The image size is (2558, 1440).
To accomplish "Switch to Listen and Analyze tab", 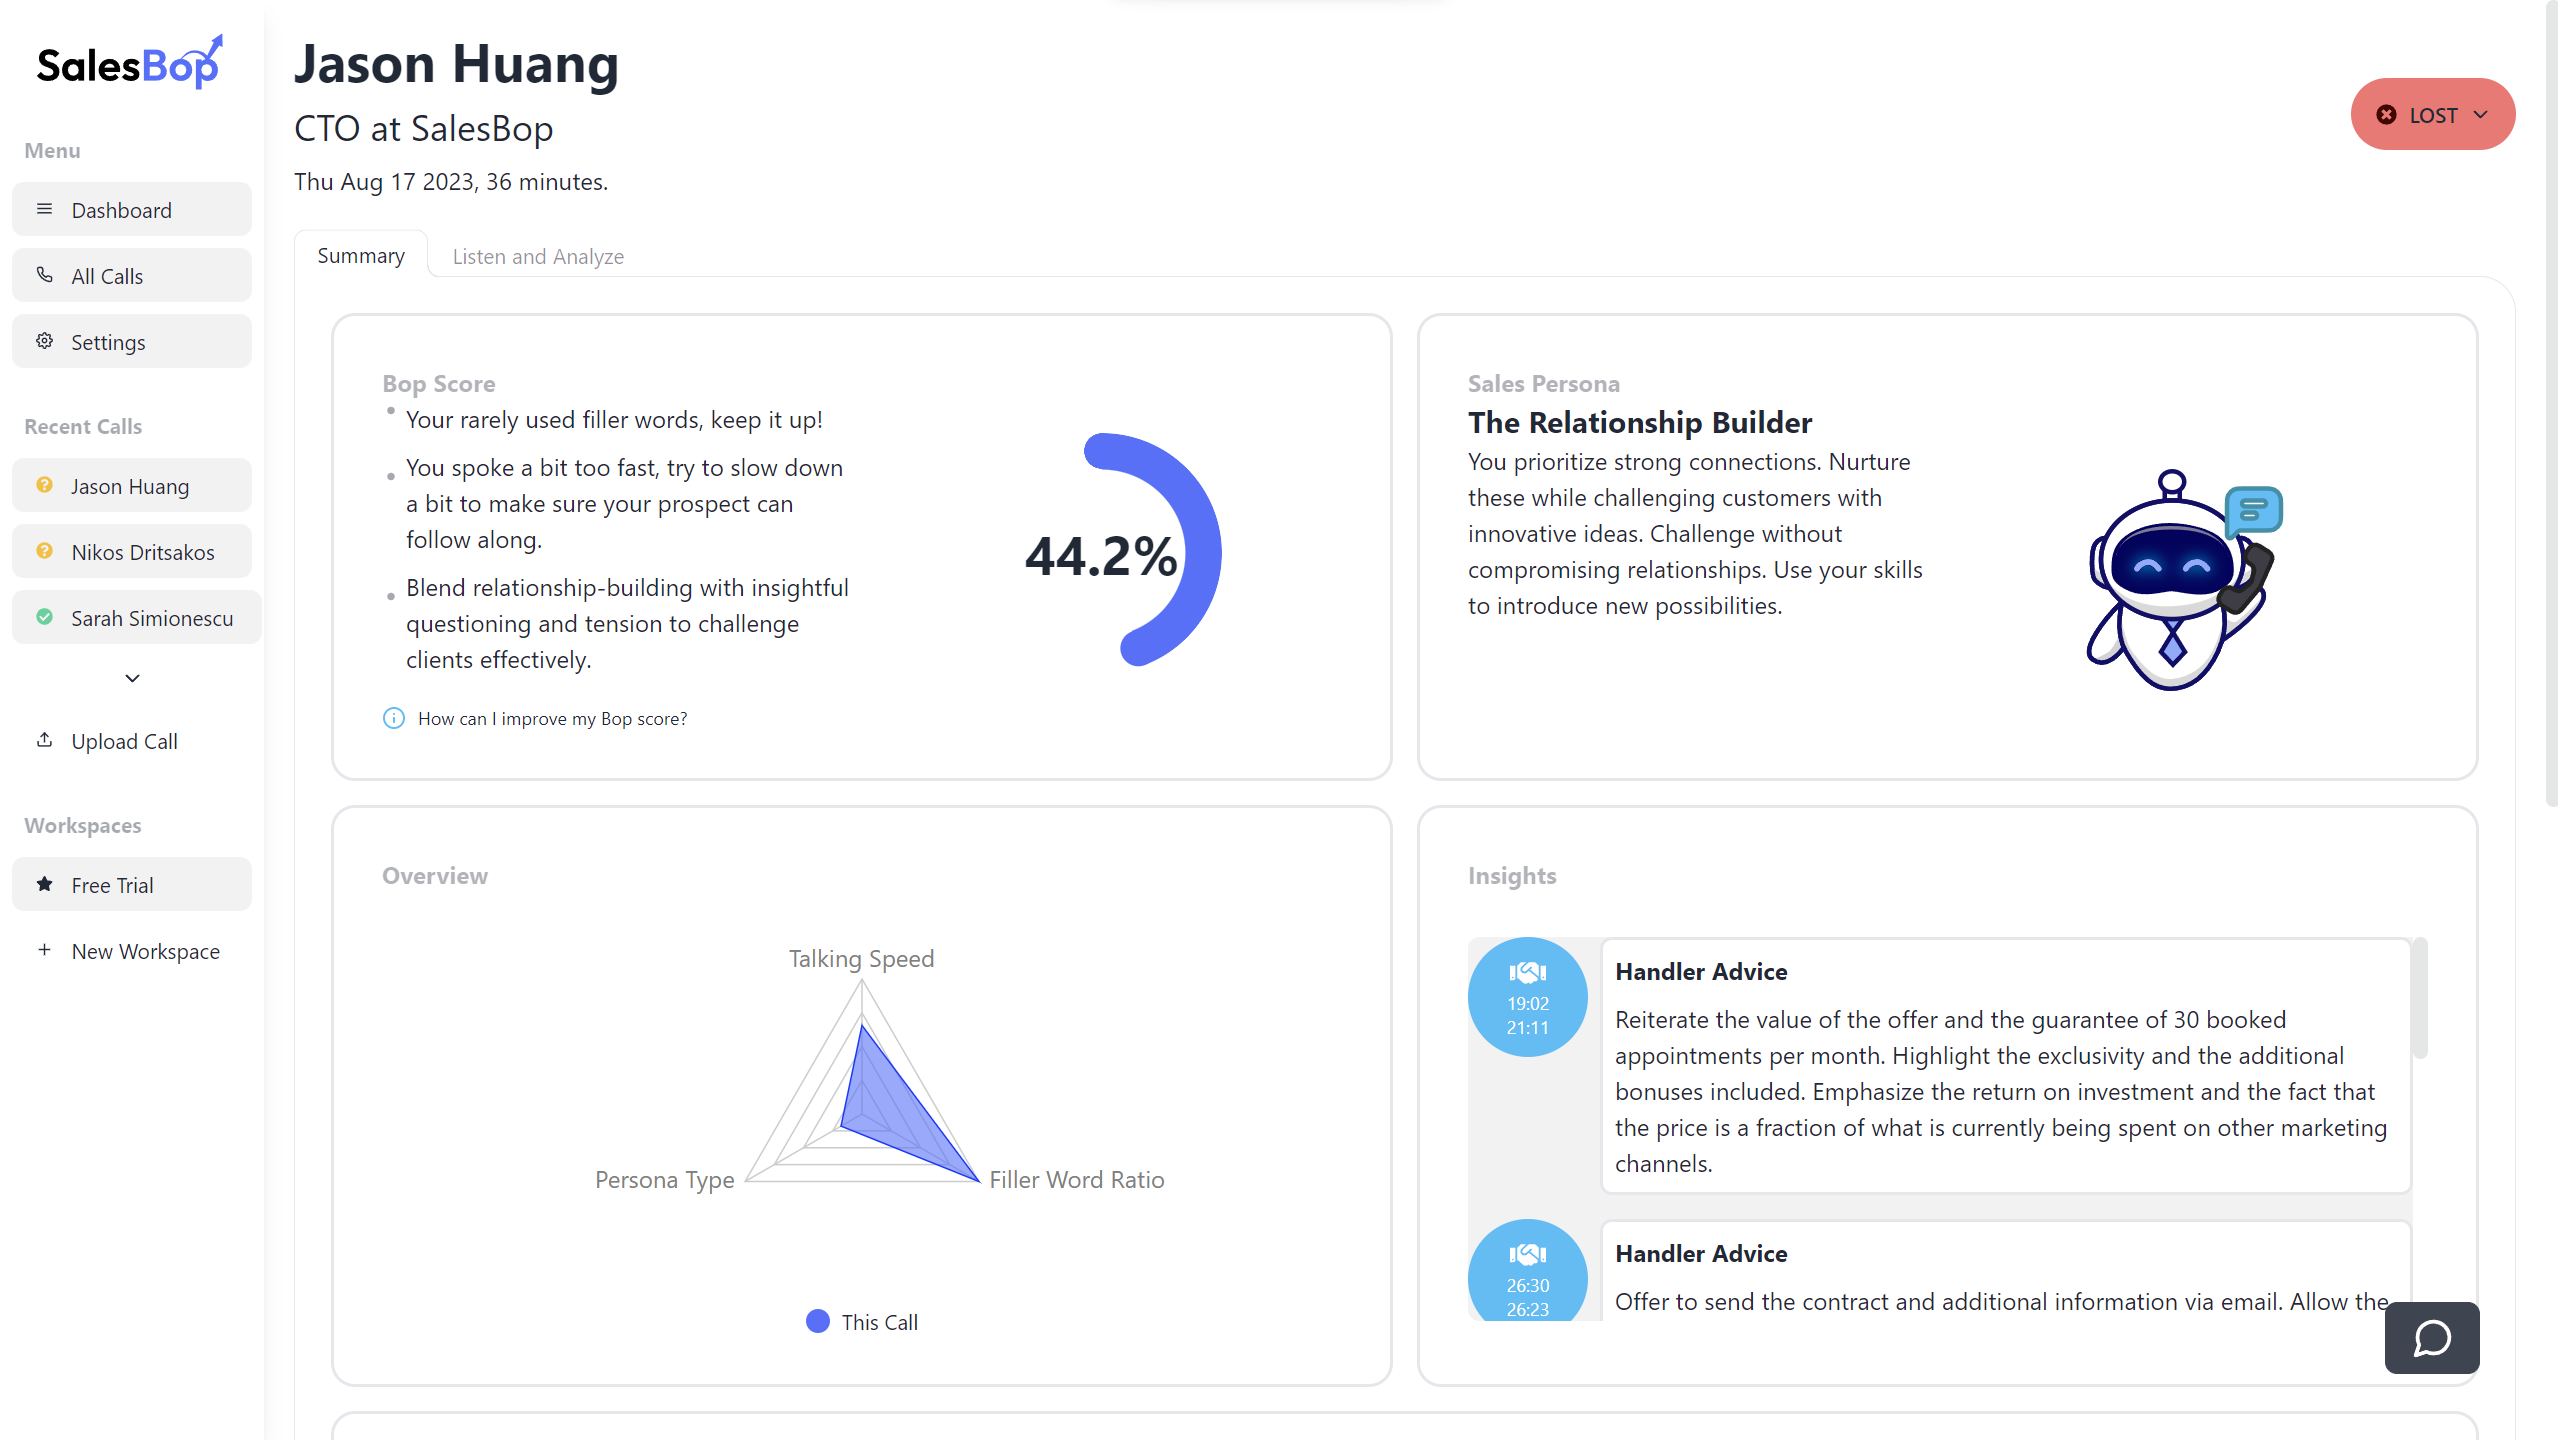I will coord(538,256).
